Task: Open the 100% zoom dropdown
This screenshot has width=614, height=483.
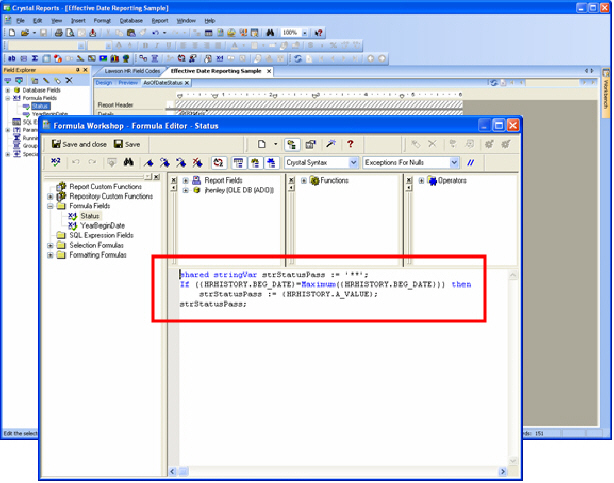Action: pos(305,33)
